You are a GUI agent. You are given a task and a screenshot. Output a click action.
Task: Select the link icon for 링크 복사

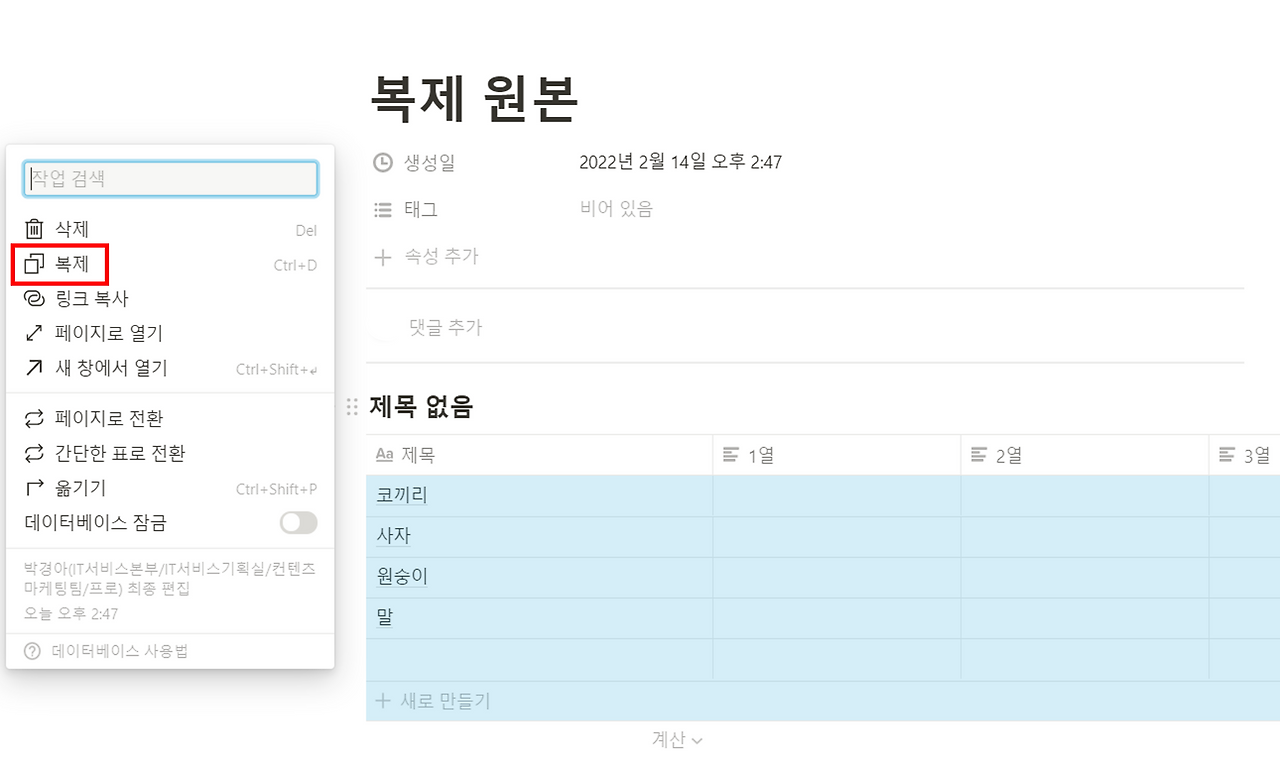click(33, 298)
